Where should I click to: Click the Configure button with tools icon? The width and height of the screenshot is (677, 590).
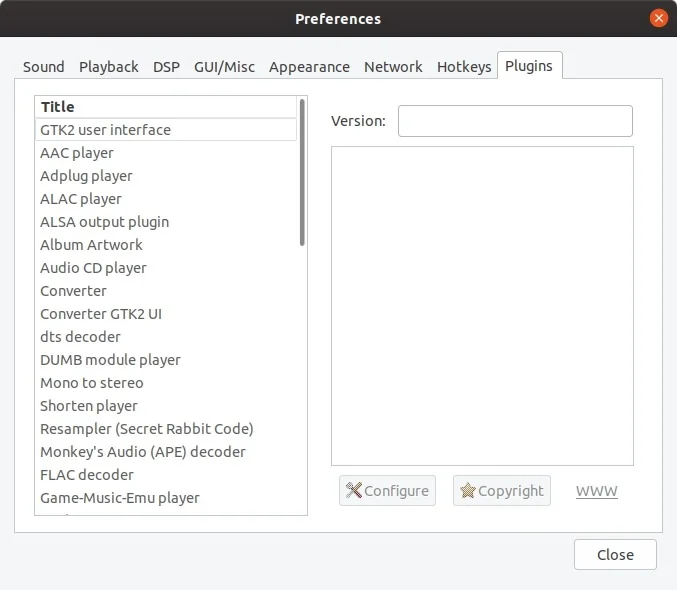(x=387, y=491)
